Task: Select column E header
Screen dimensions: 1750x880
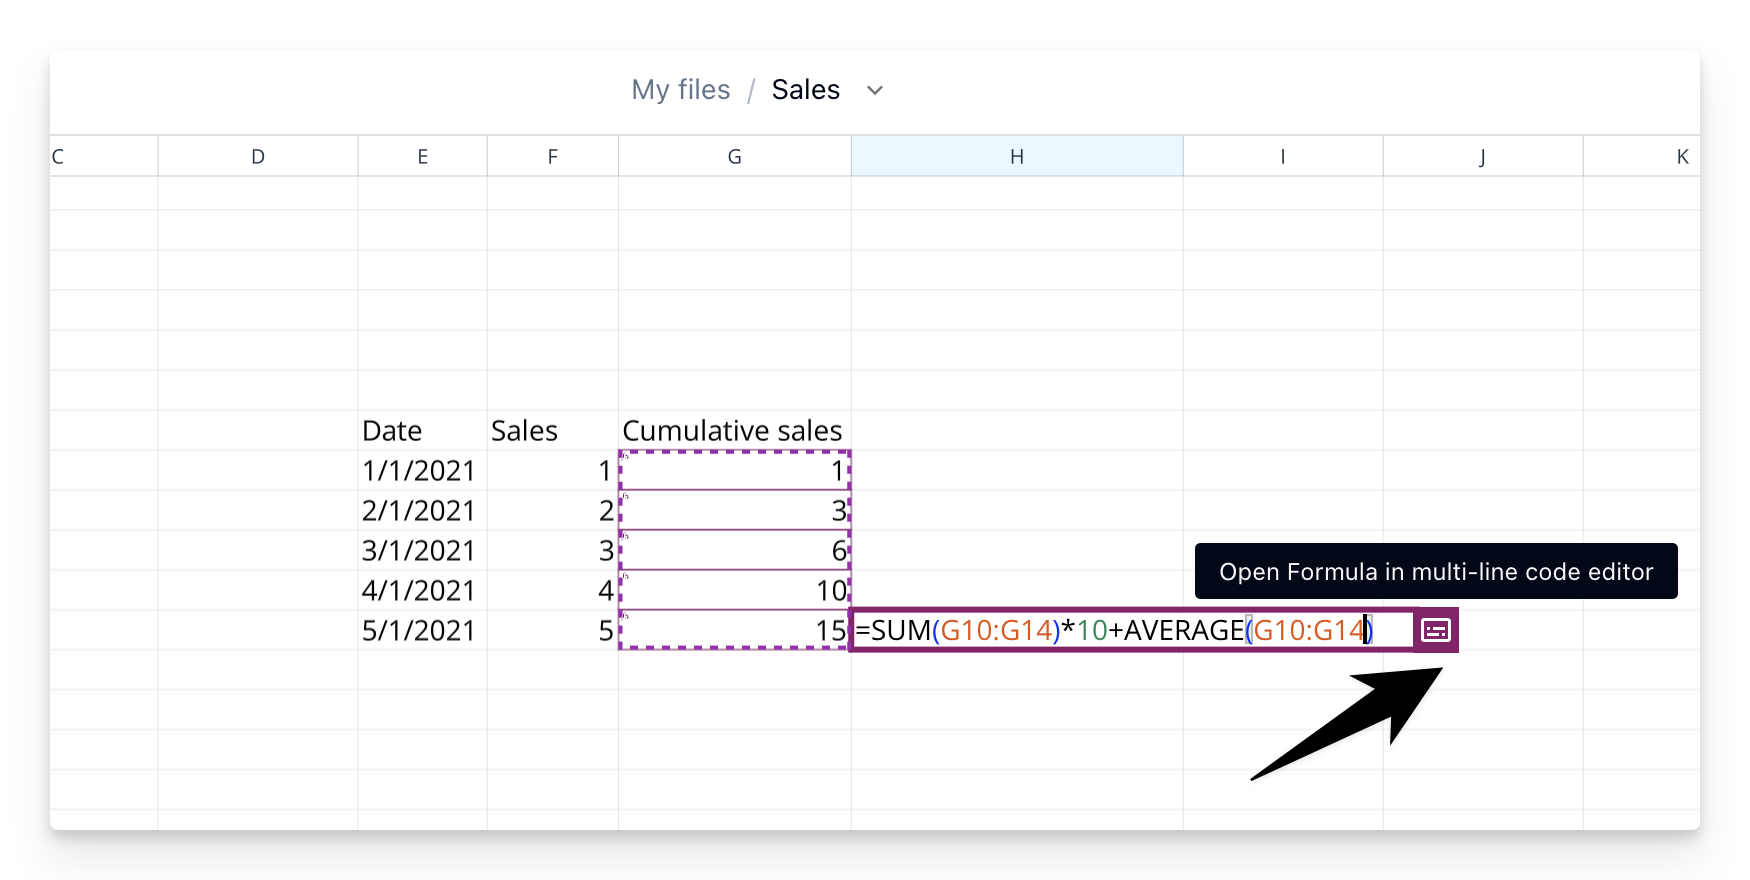Action: (x=422, y=156)
